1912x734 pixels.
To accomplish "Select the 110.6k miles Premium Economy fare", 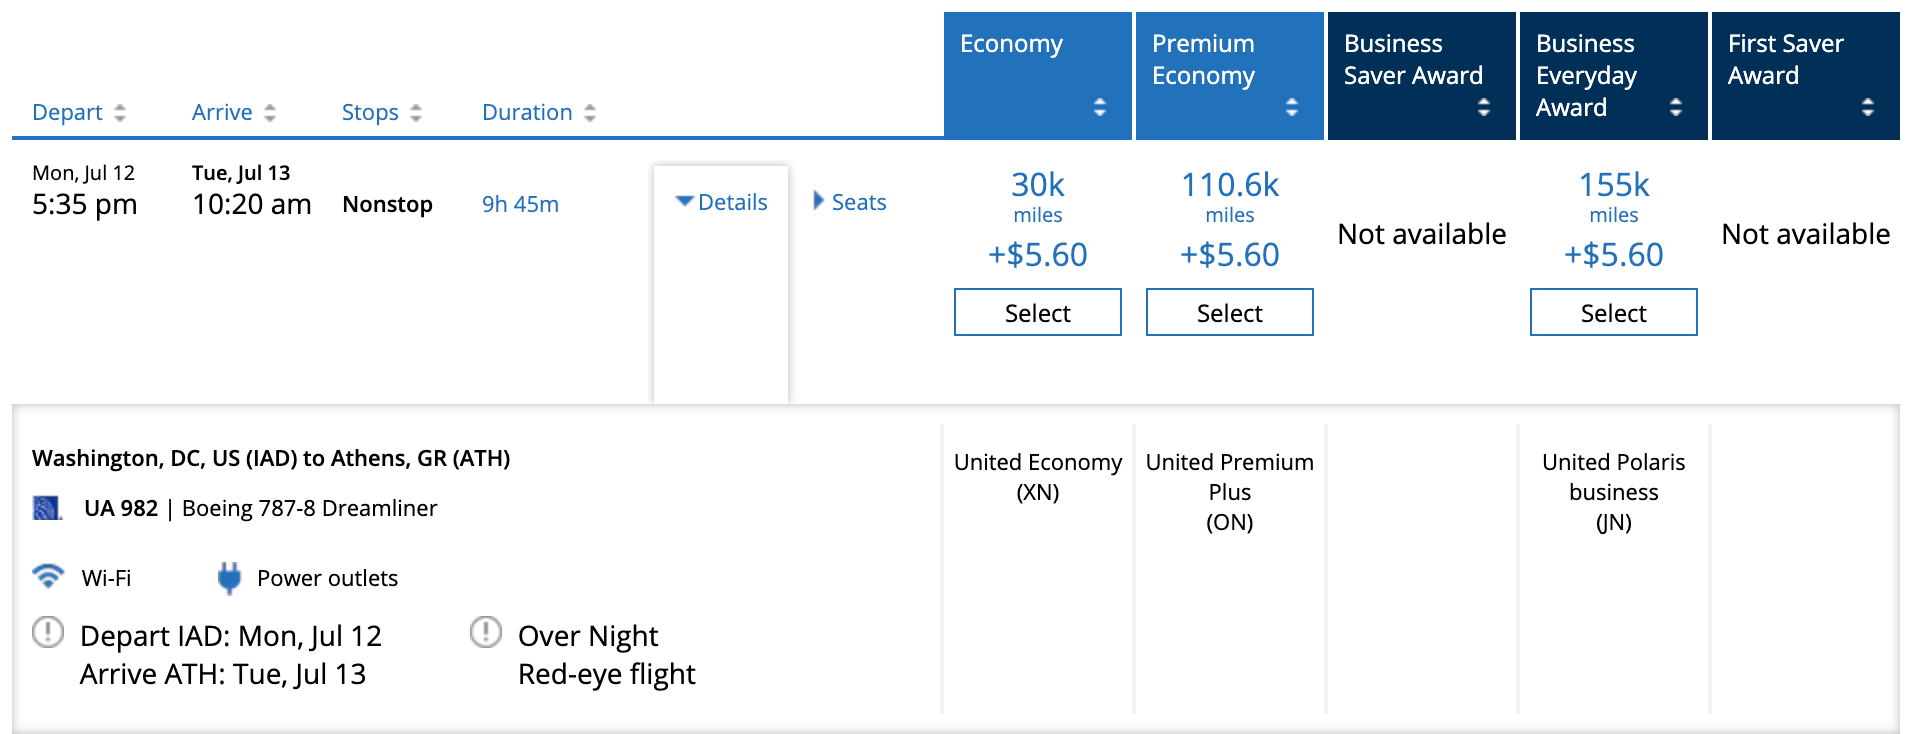I will click(x=1229, y=313).
